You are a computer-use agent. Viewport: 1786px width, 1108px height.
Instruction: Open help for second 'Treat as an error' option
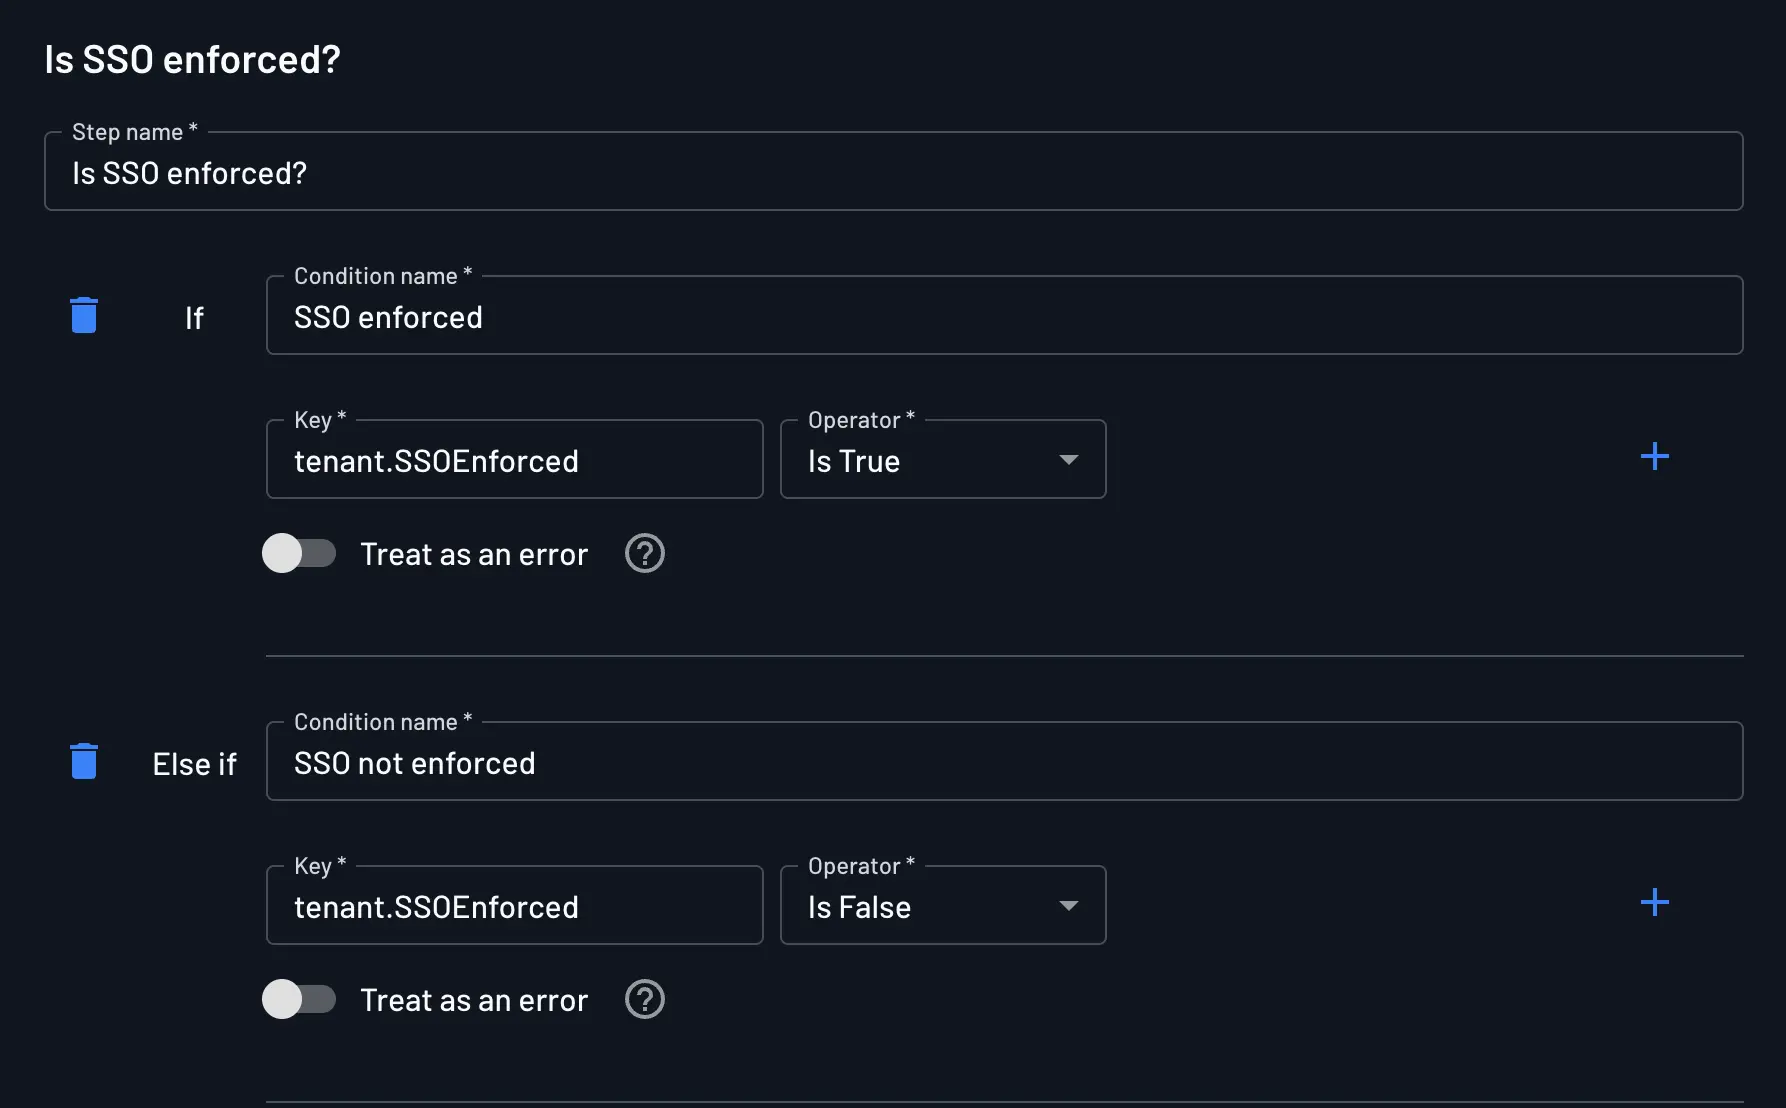(644, 999)
